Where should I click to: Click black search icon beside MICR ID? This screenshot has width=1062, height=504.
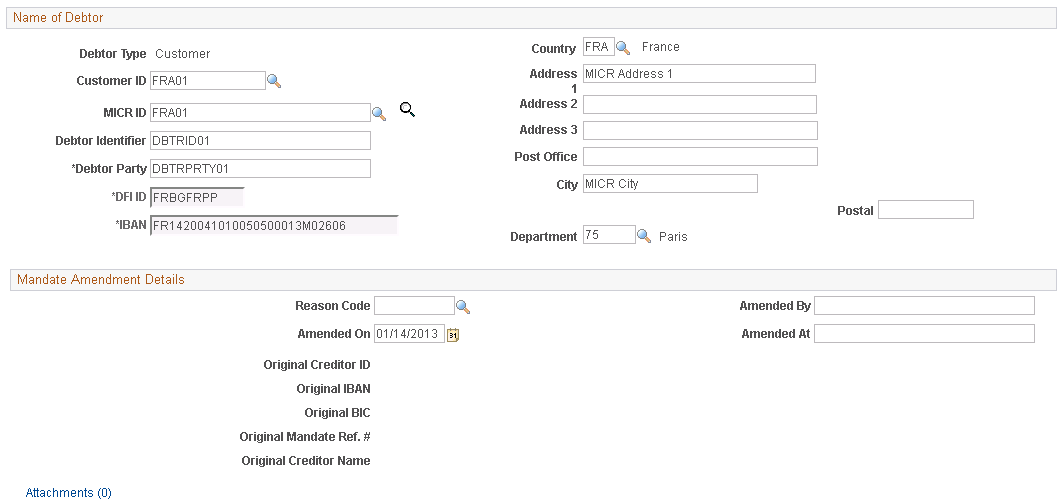pyautogui.click(x=407, y=109)
